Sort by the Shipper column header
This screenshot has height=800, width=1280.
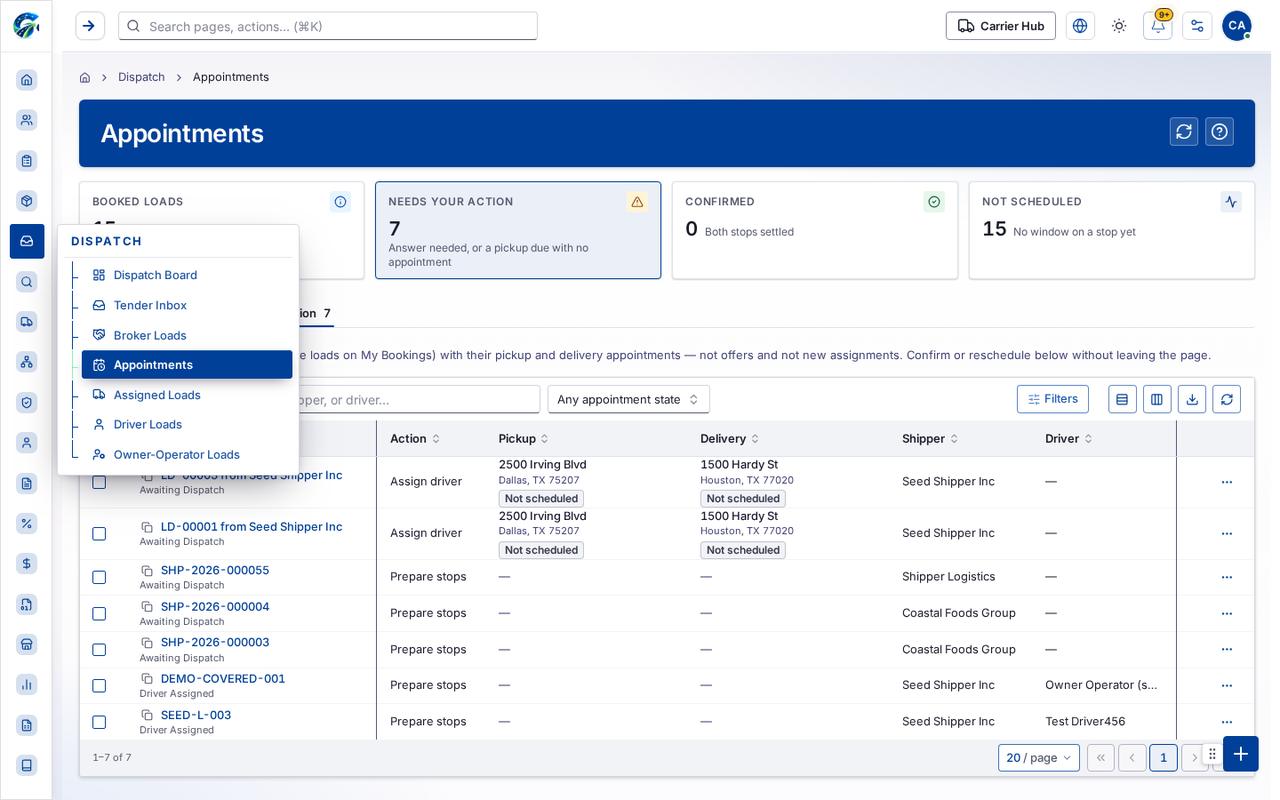click(x=930, y=439)
